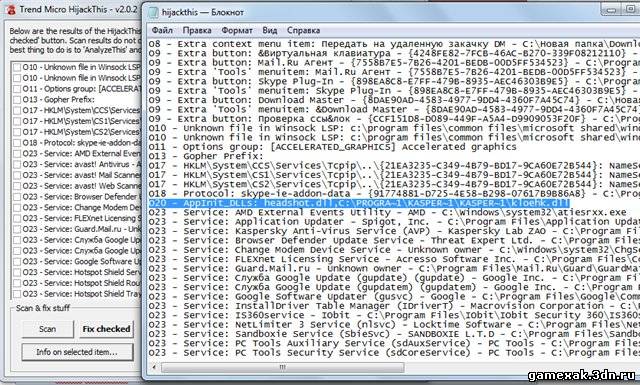Click the O23 InstallDriver Table Manager line
640x385 pixels.
(394, 306)
